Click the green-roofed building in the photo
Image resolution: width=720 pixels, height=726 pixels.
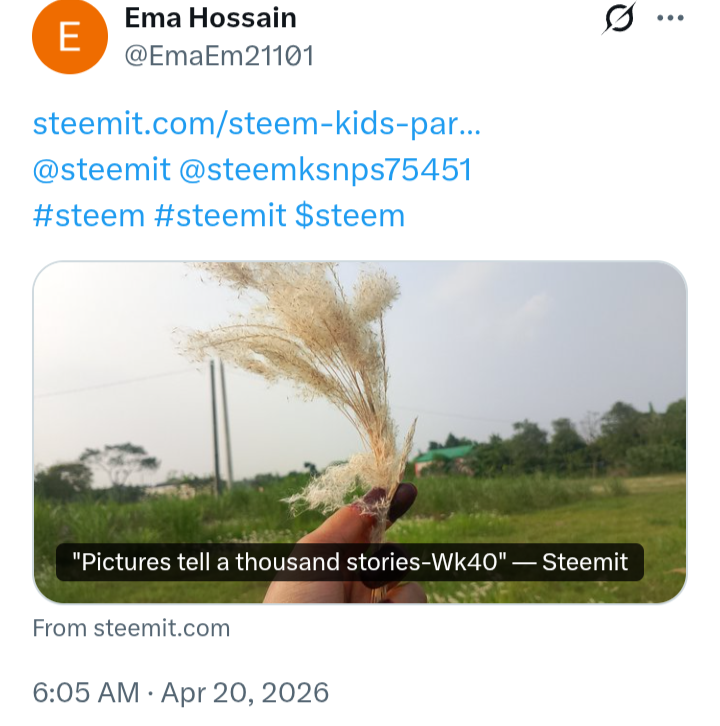[443, 458]
